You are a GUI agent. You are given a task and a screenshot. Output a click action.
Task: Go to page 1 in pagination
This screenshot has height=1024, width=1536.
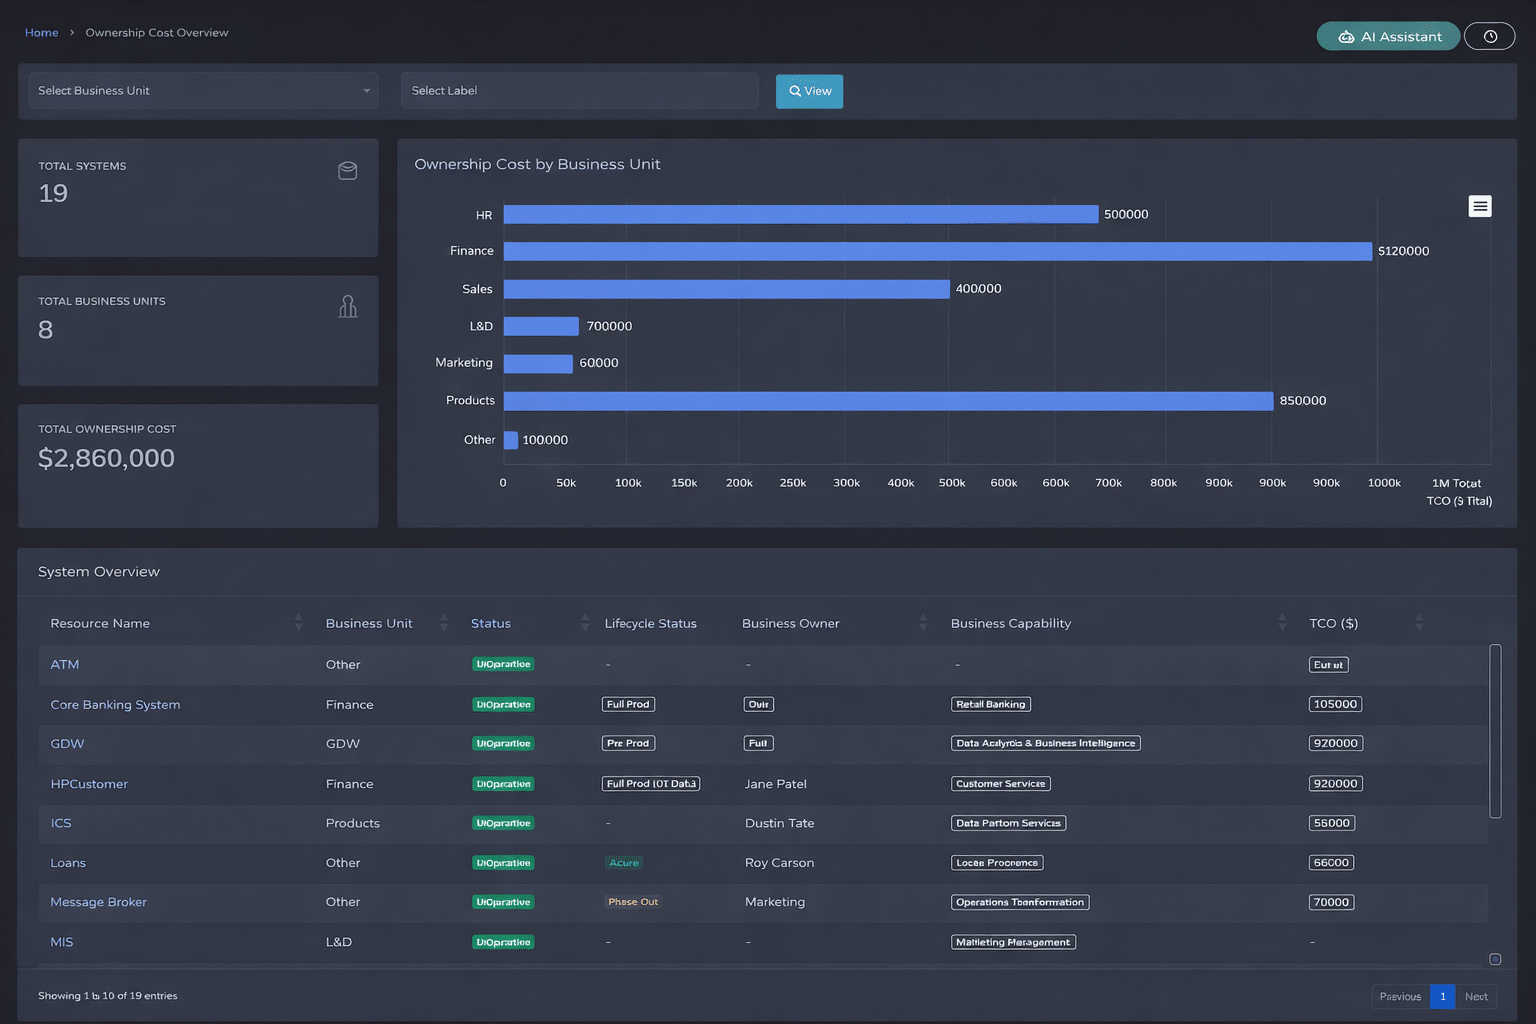(1442, 996)
